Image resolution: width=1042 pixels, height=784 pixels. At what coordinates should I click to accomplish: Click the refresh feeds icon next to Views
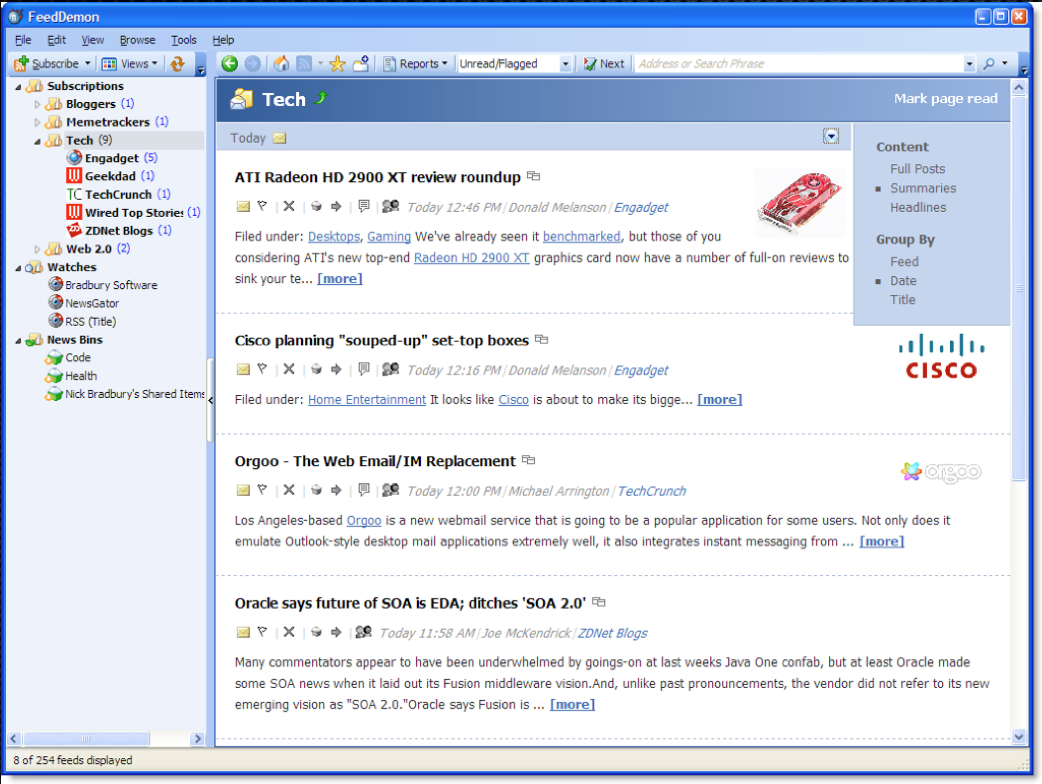177,64
